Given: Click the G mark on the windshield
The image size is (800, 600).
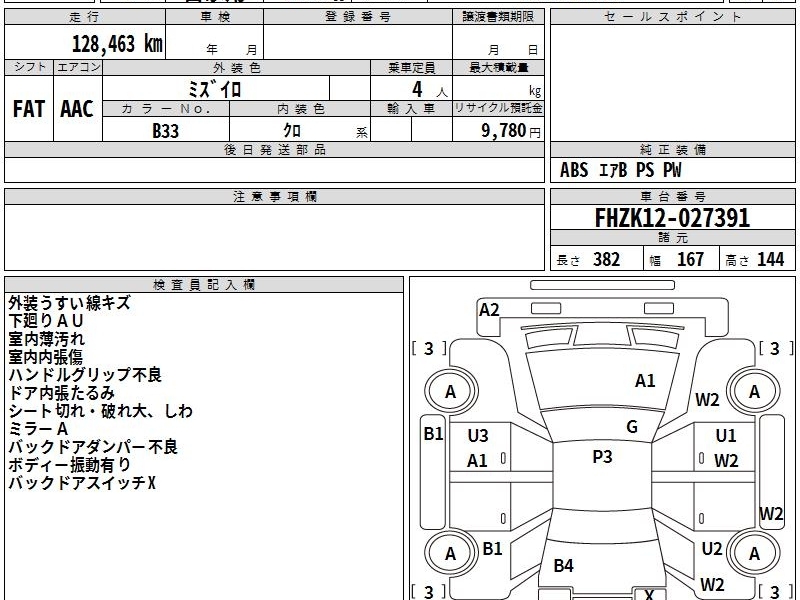Looking at the screenshot, I should click(x=632, y=427).
